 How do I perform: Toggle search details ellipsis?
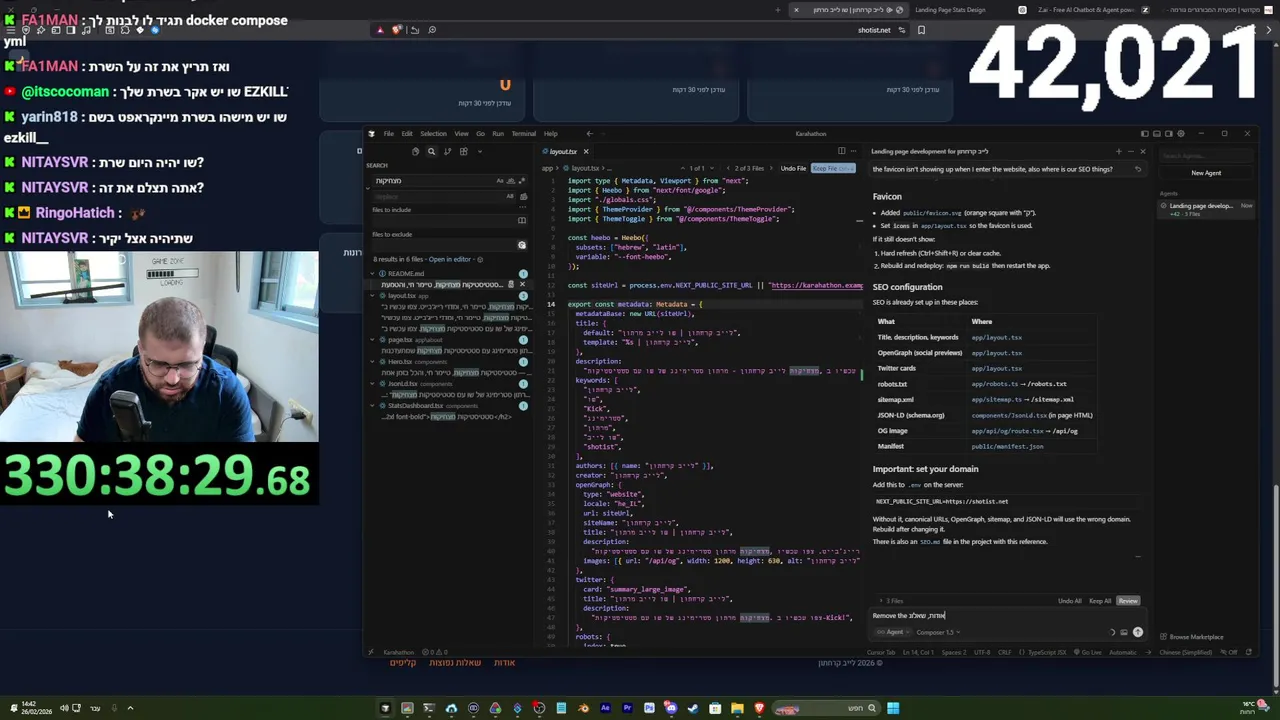coord(522,207)
